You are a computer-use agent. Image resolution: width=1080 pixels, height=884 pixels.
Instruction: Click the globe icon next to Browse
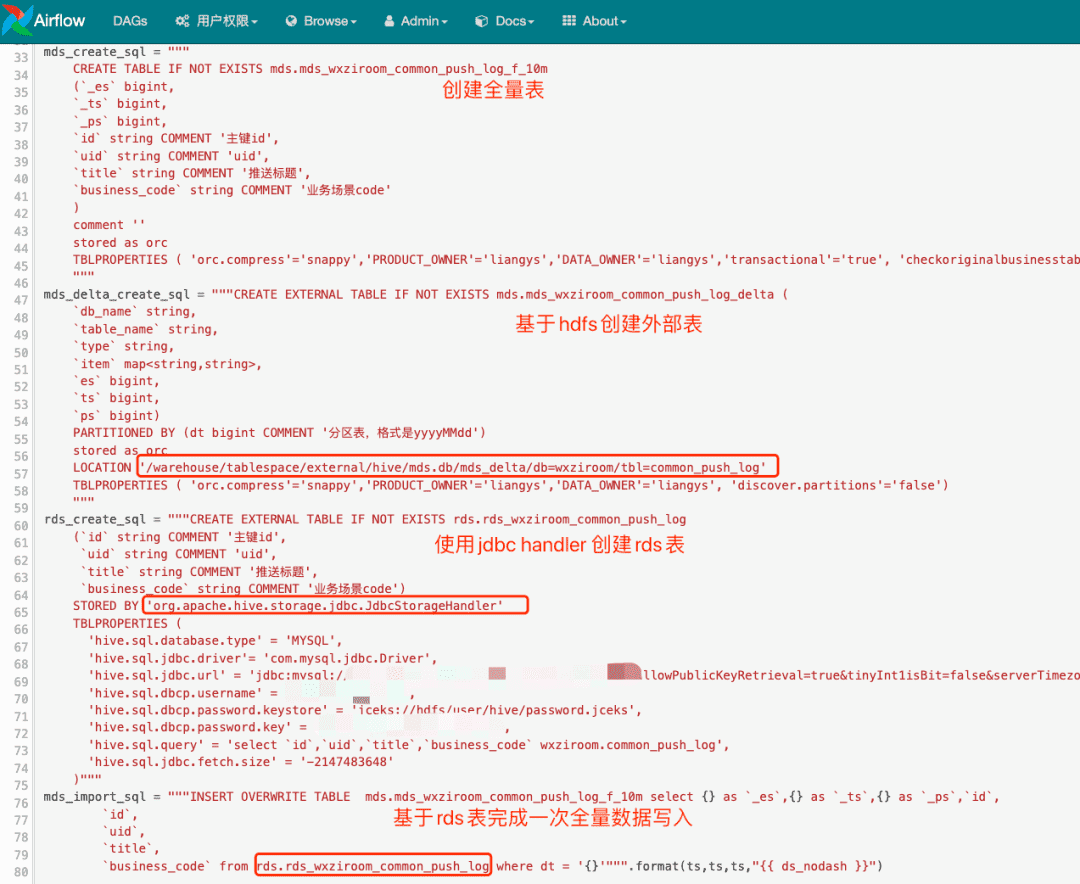pyautogui.click(x=291, y=21)
